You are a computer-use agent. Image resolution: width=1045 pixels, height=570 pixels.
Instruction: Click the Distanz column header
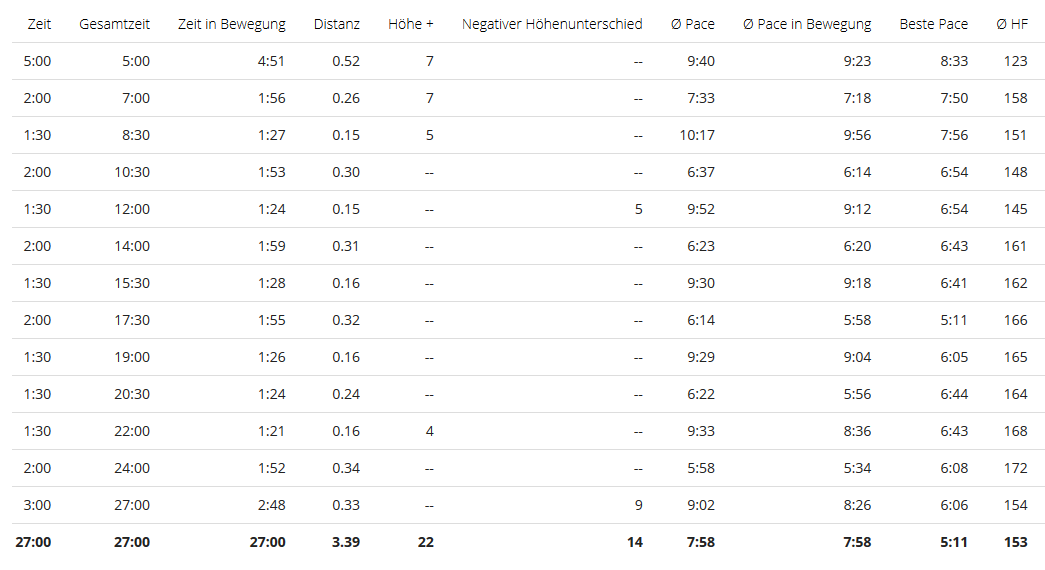click(336, 24)
